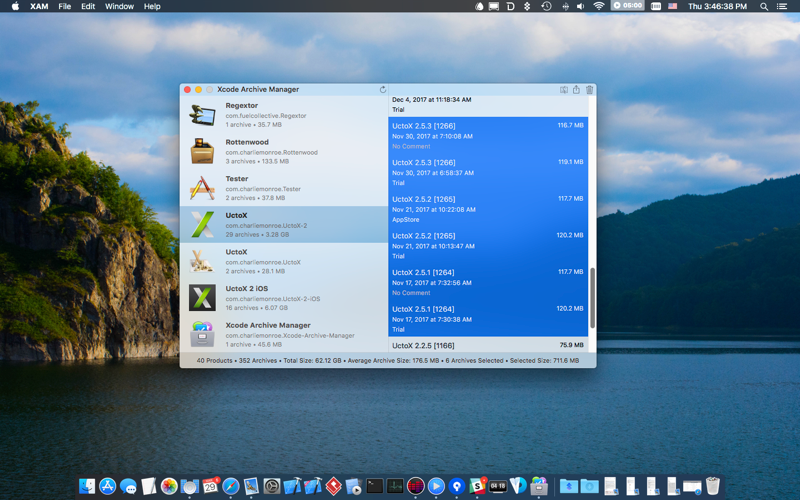Select UctoX 2.5.2 archive of 120.2 MB
Screen dimensions: 800x500
(x=488, y=246)
